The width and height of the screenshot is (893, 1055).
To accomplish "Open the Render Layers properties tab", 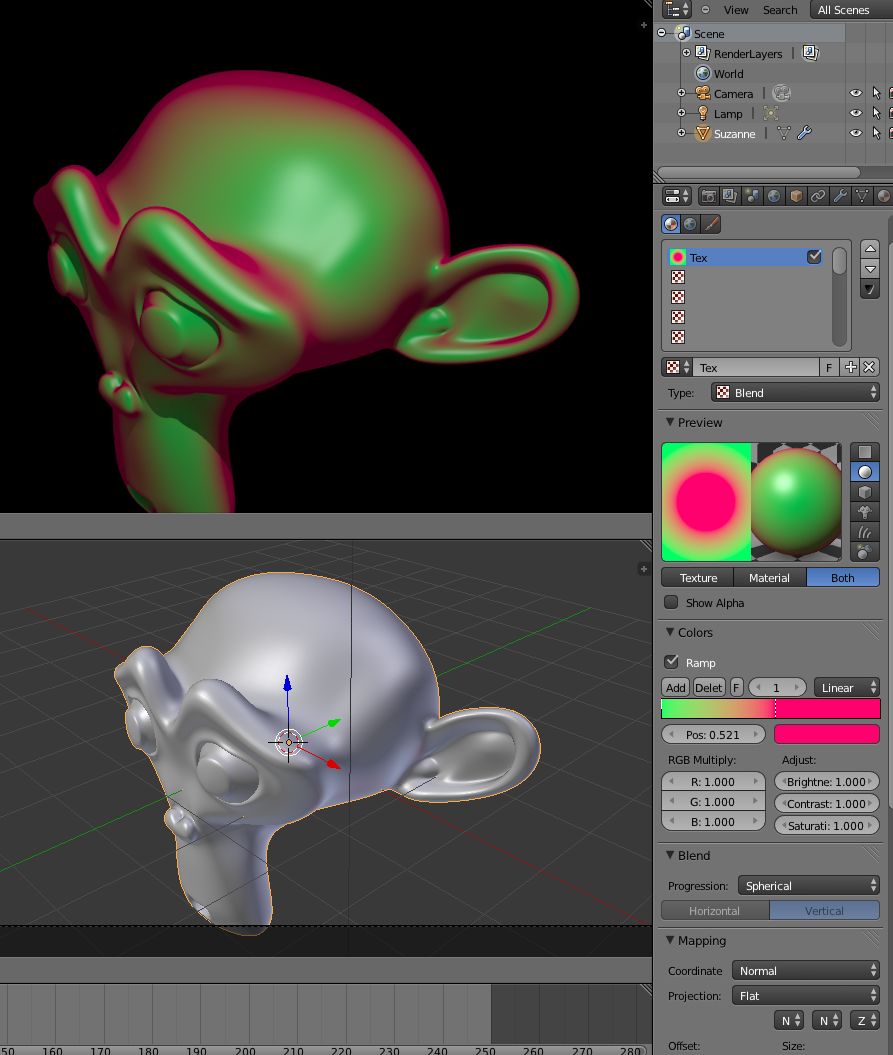I will click(x=729, y=196).
